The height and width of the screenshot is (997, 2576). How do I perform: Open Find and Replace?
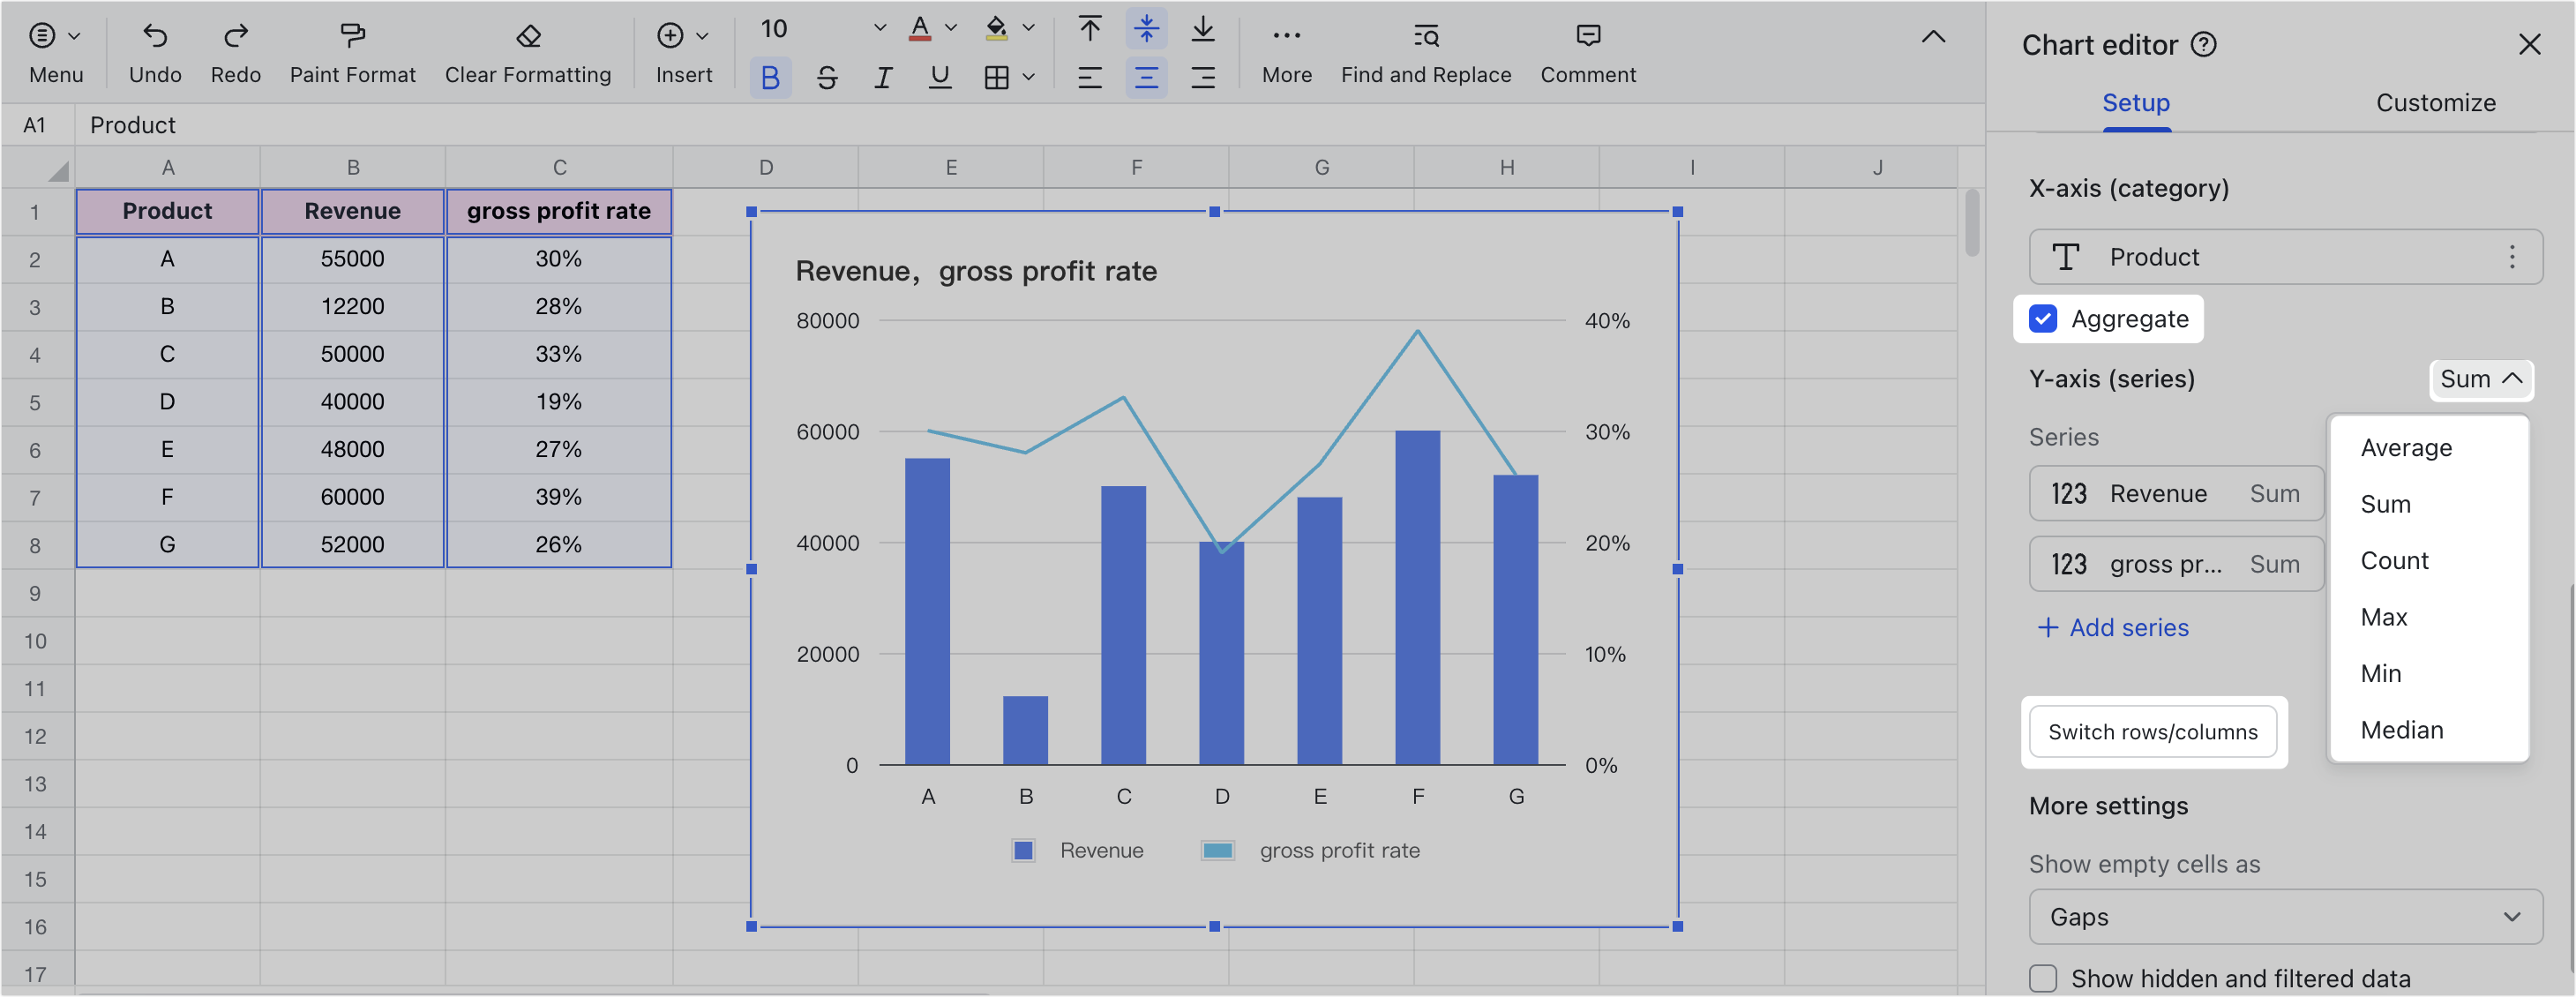[1426, 54]
